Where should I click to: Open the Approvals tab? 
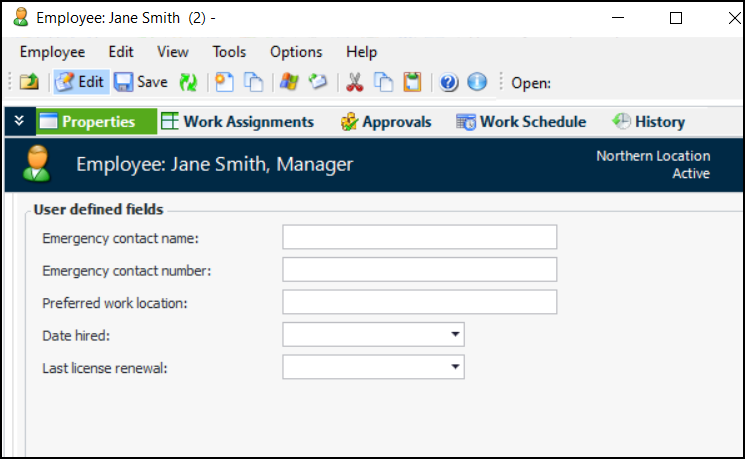click(386, 122)
